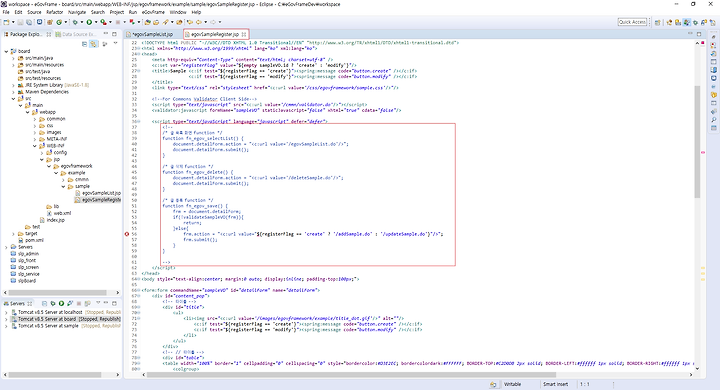Image resolution: width=720 pixels, height=390 pixels.
Task: Expand the src/main/java folder
Action: tap(13, 58)
